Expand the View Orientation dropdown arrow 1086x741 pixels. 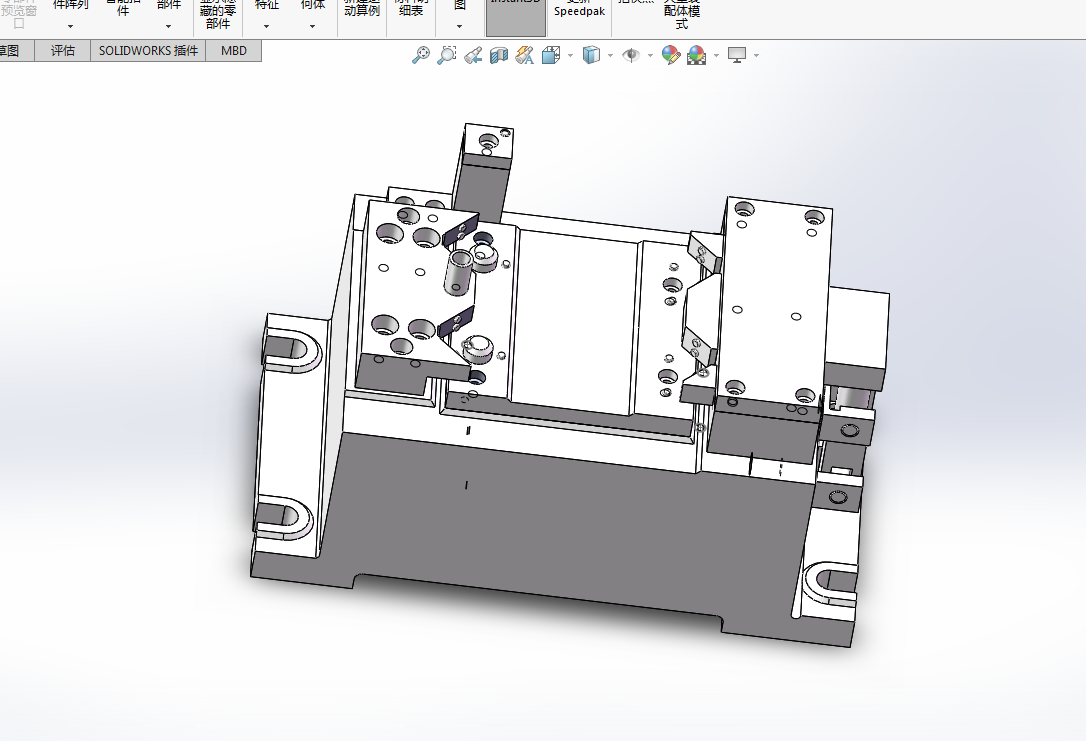coord(570,55)
